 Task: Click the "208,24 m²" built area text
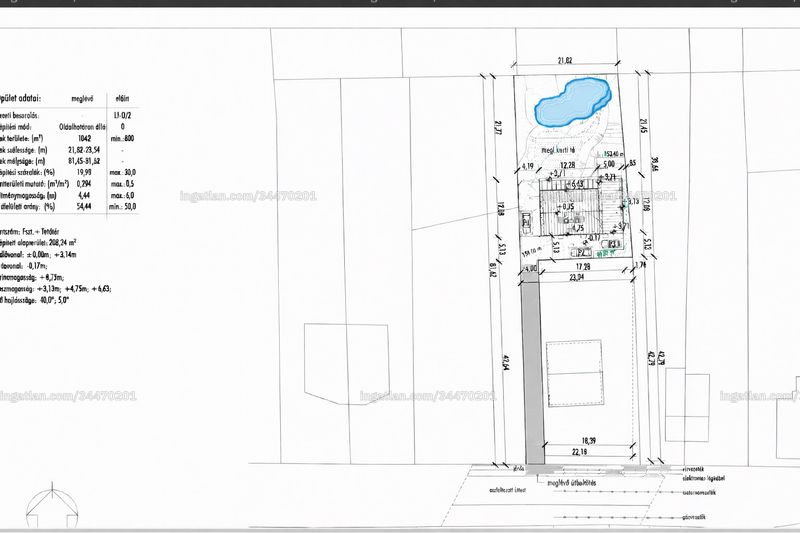coord(60,243)
